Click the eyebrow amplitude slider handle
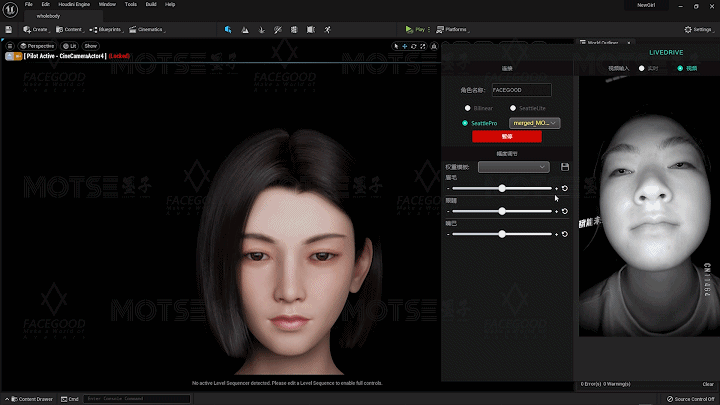Screen dimensions: 720x405 click(x=502, y=188)
